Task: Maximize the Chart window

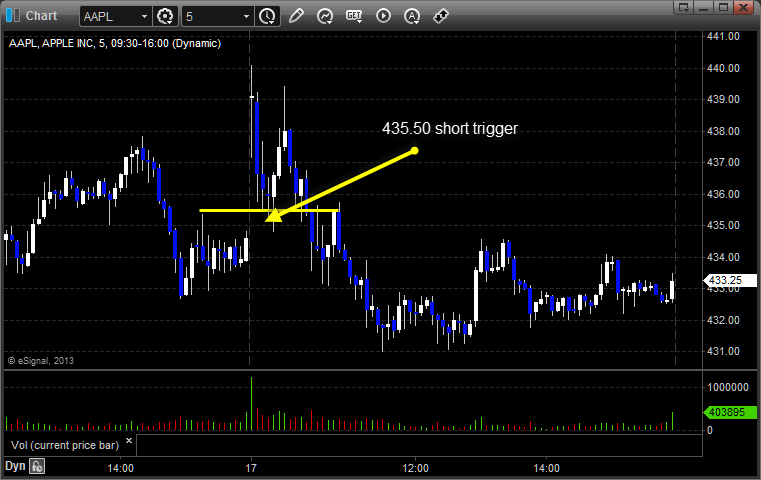Action: (723, 7)
